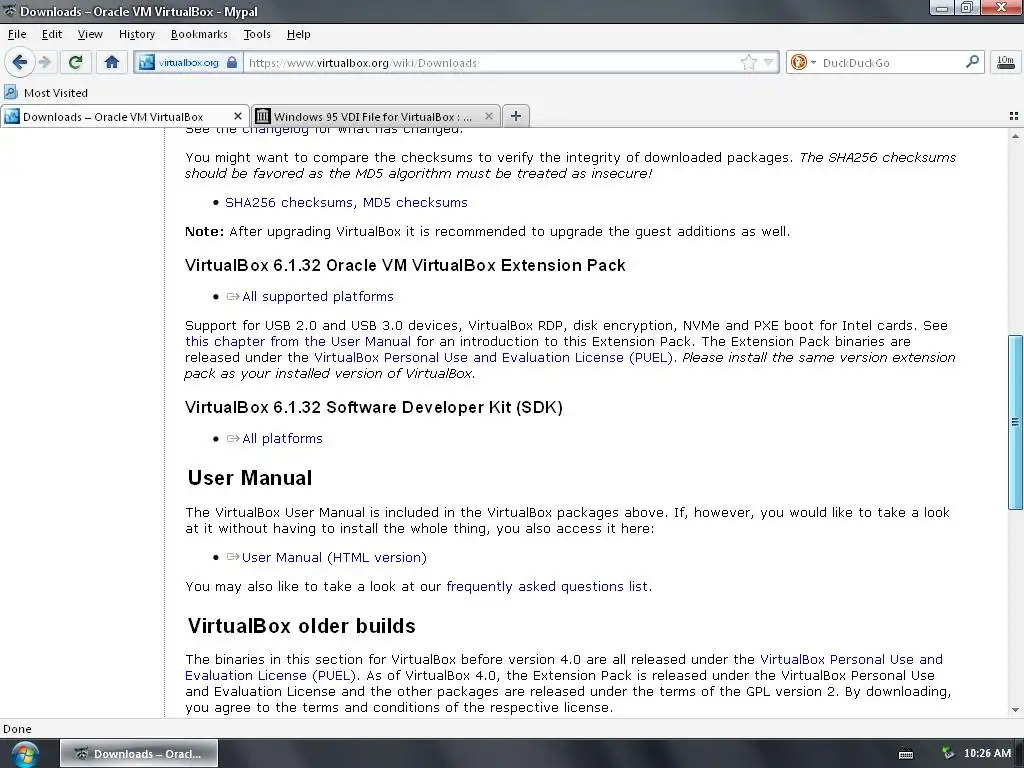
Task: Click the vertical scrollbar thumb
Action: point(1015,422)
